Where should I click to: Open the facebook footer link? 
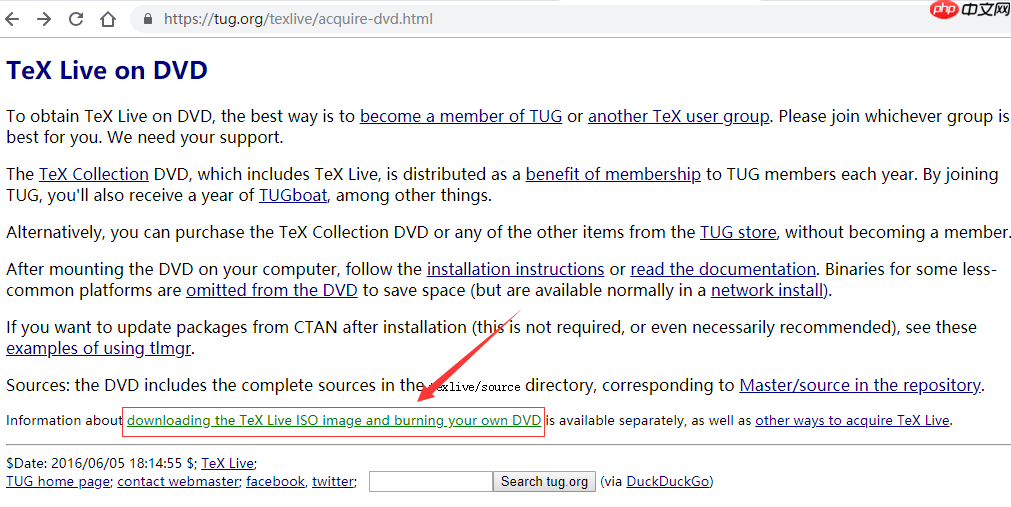(275, 481)
